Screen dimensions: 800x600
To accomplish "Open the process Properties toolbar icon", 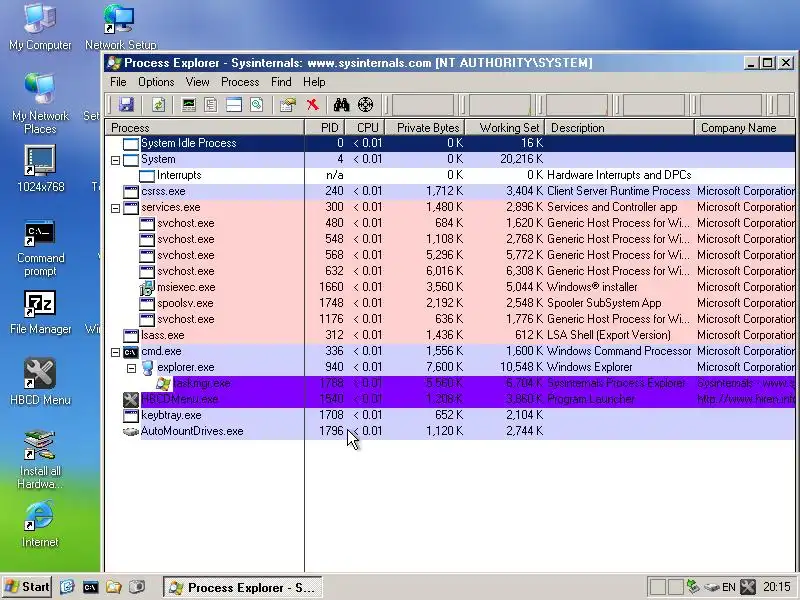I will pos(288,105).
